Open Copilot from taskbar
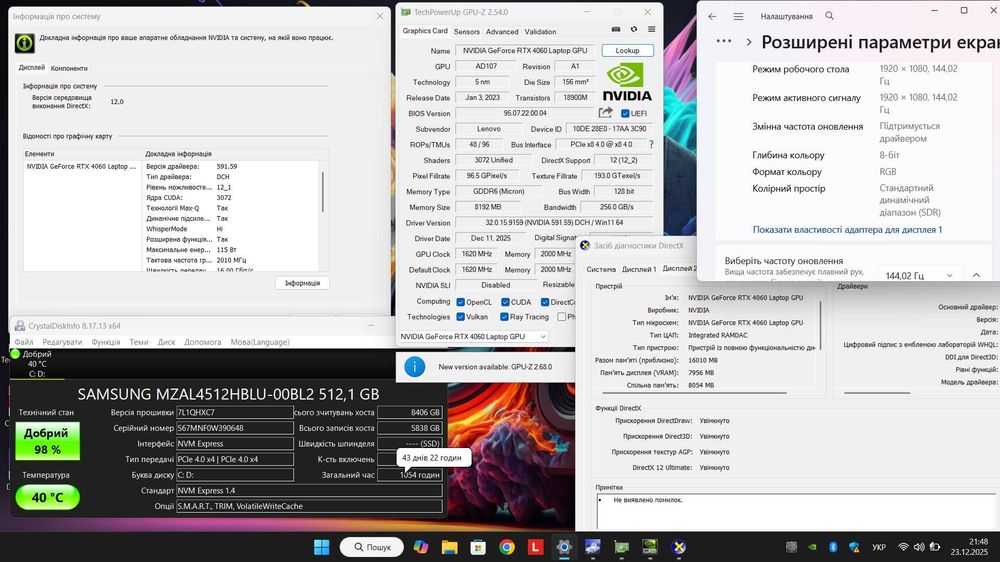 coord(421,547)
